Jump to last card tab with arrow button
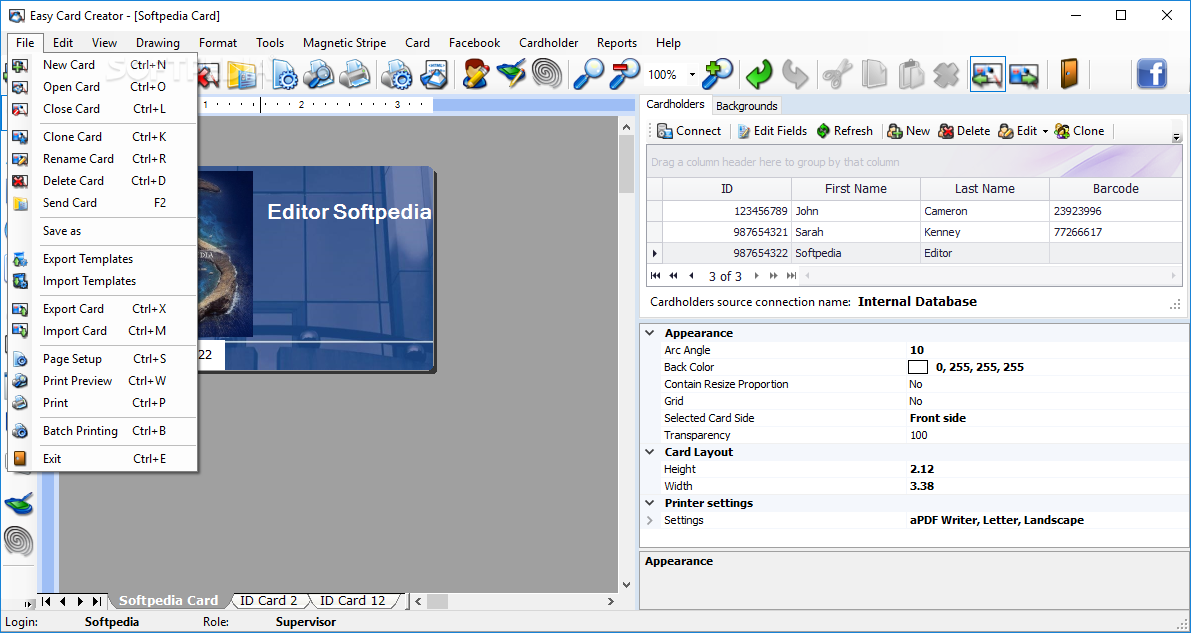Image resolution: width=1191 pixels, height=633 pixels. [x=97, y=601]
